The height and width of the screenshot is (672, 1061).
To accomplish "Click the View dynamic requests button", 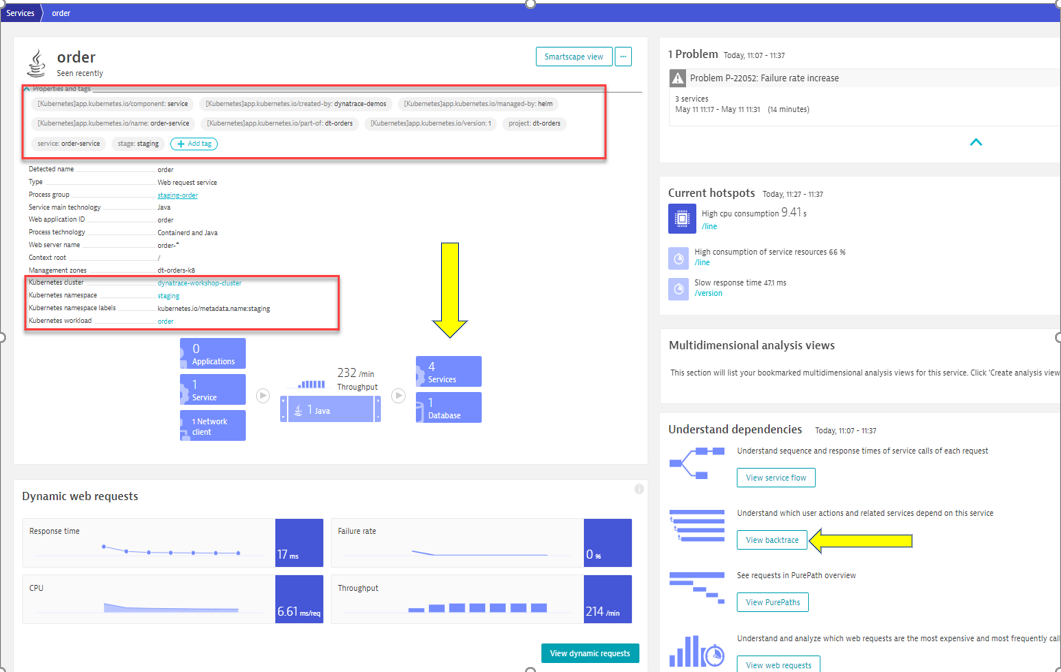I will click(589, 653).
